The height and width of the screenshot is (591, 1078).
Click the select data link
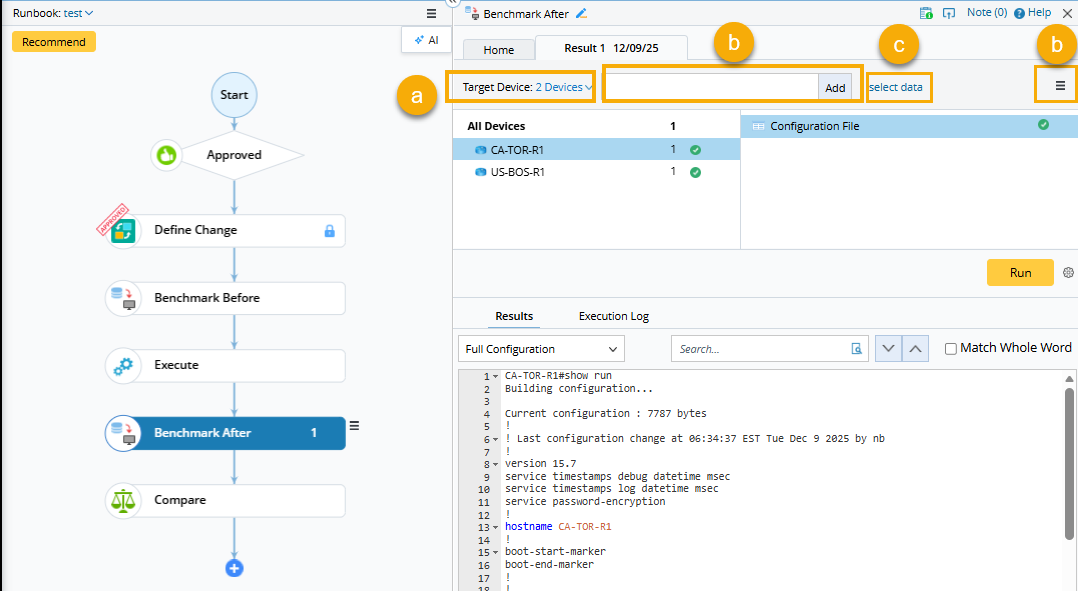pos(896,88)
